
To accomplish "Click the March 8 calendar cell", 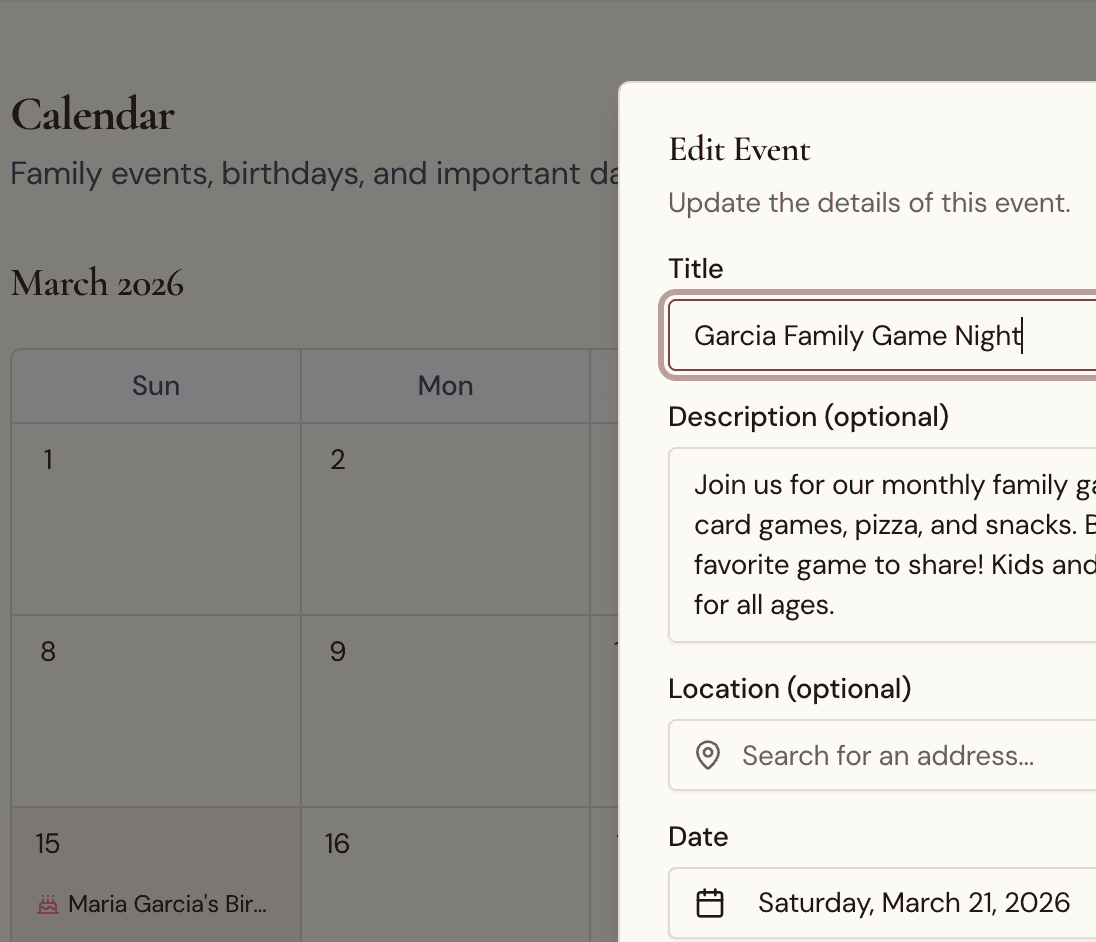I will point(155,710).
